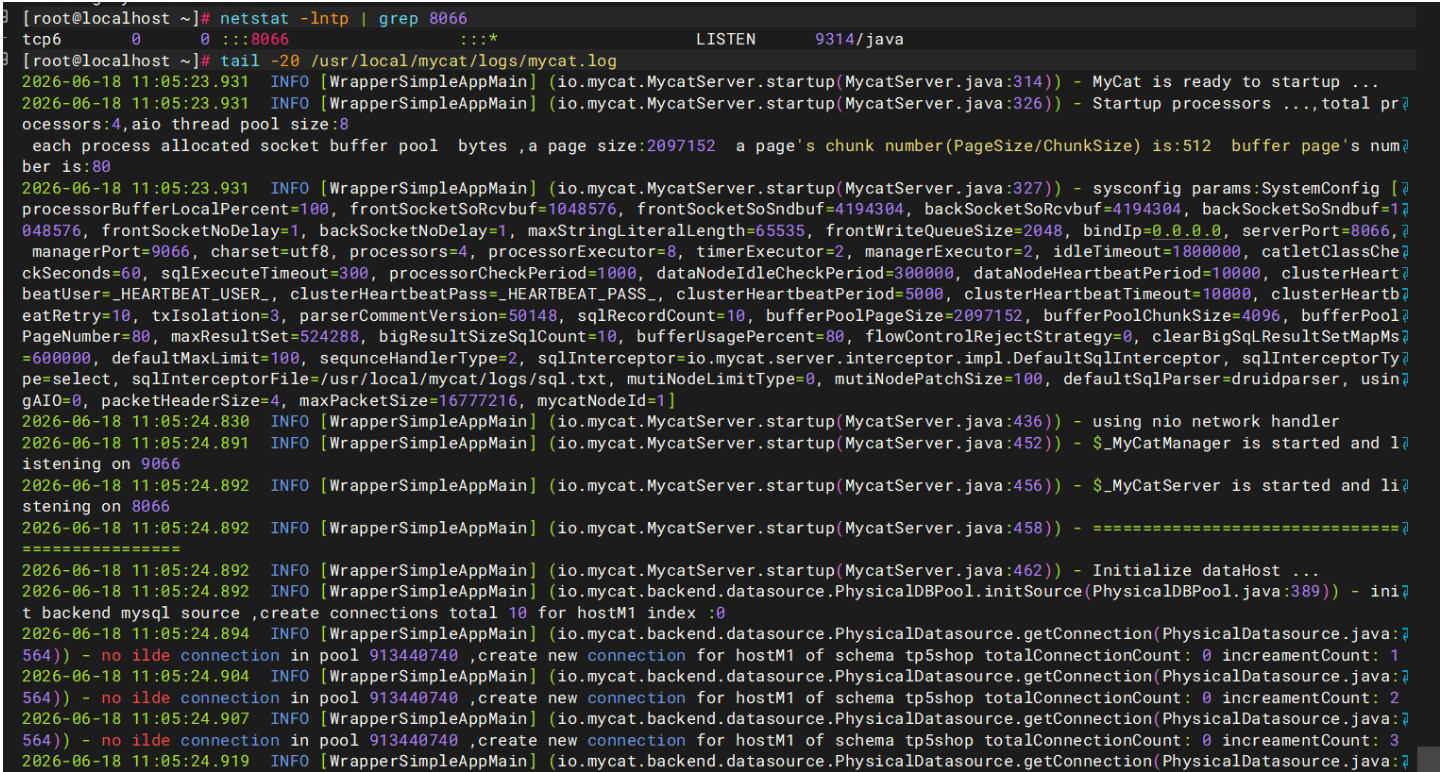This screenshot has width=1446, height=772.
Task: Select timestamp '11:05:24.830'
Action: coord(190,422)
